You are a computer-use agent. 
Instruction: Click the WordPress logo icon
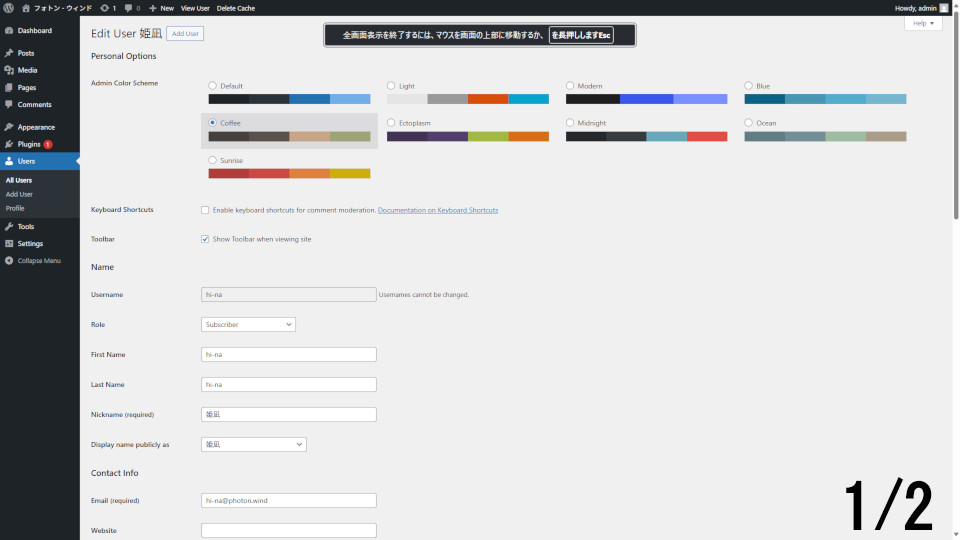9,8
